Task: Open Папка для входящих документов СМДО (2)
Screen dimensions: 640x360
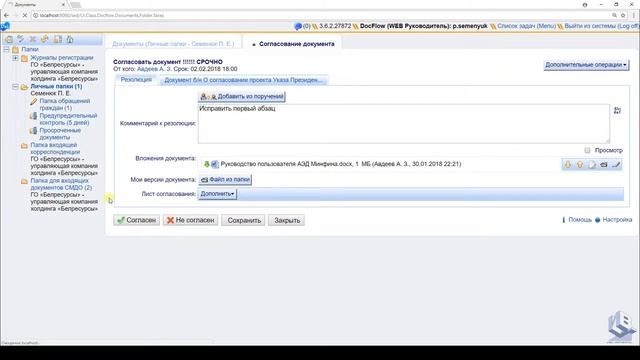Action: click(x=61, y=184)
